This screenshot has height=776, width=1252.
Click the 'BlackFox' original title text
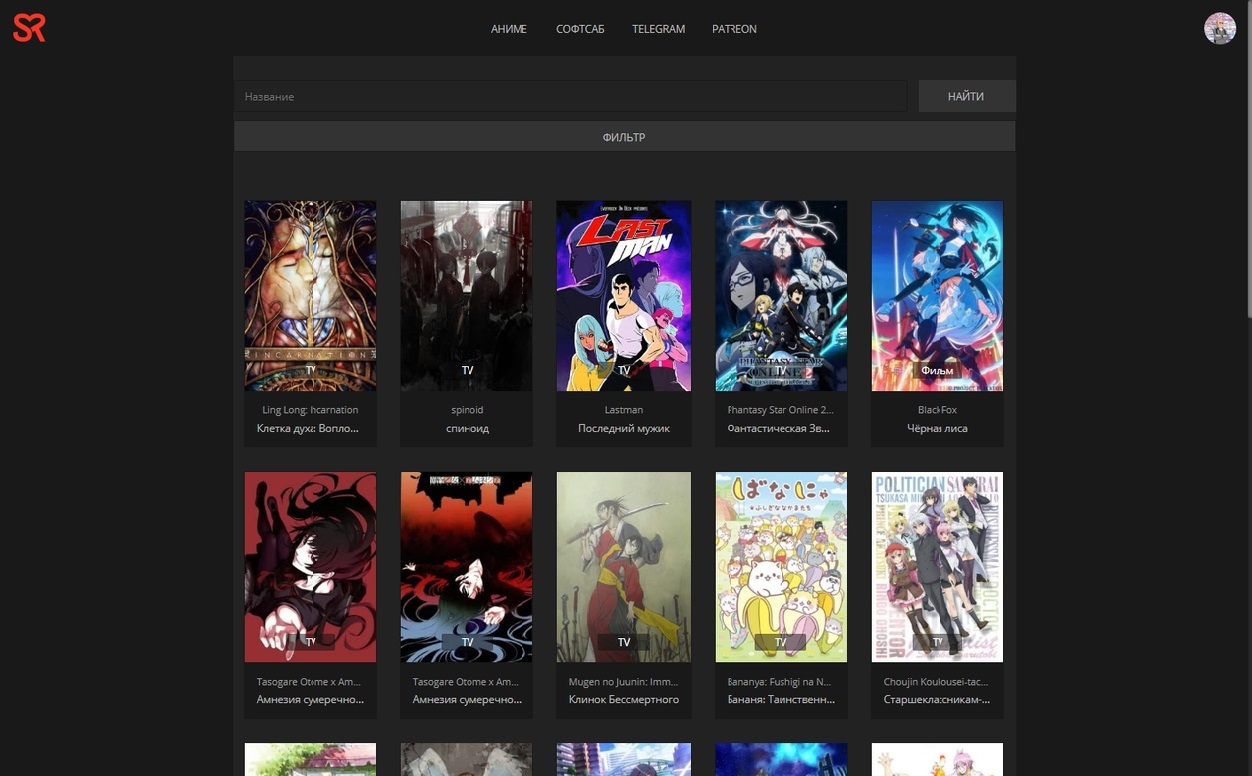tap(937, 410)
